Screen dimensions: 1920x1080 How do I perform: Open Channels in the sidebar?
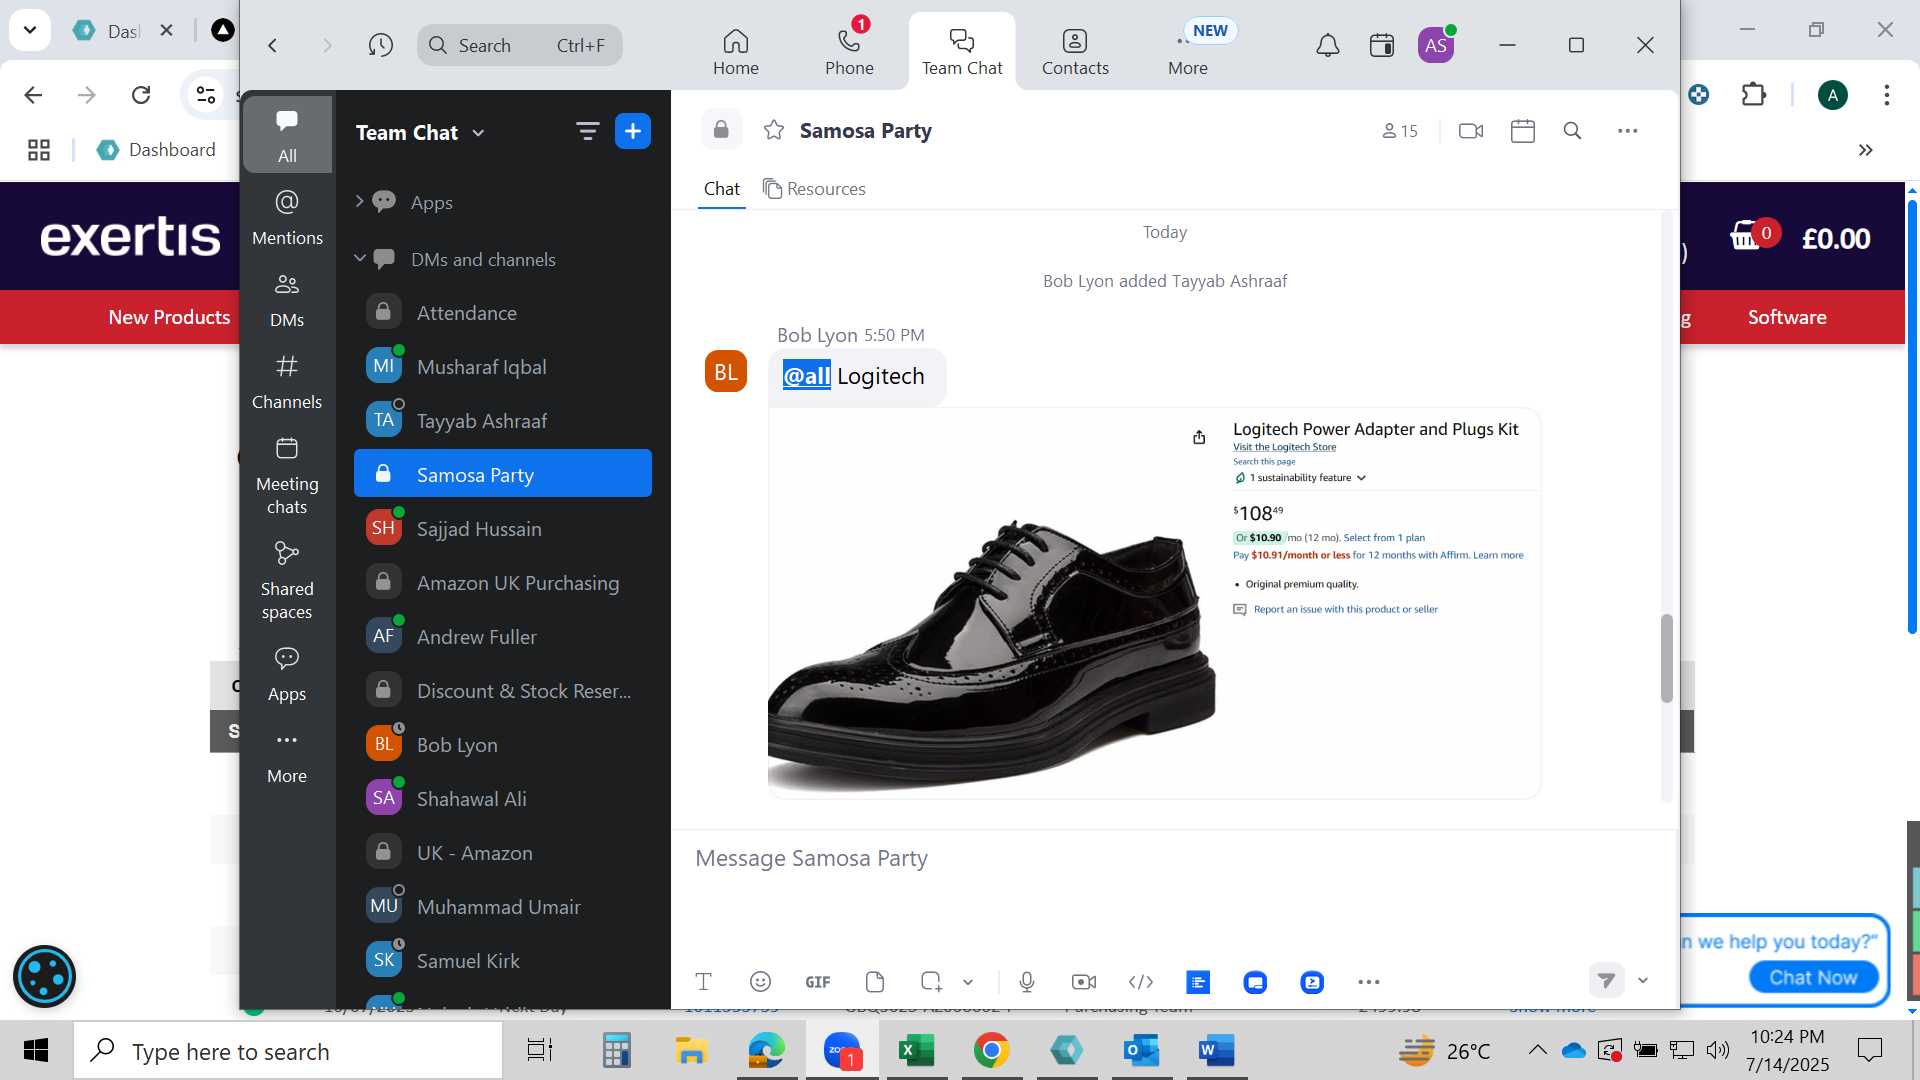click(x=287, y=381)
